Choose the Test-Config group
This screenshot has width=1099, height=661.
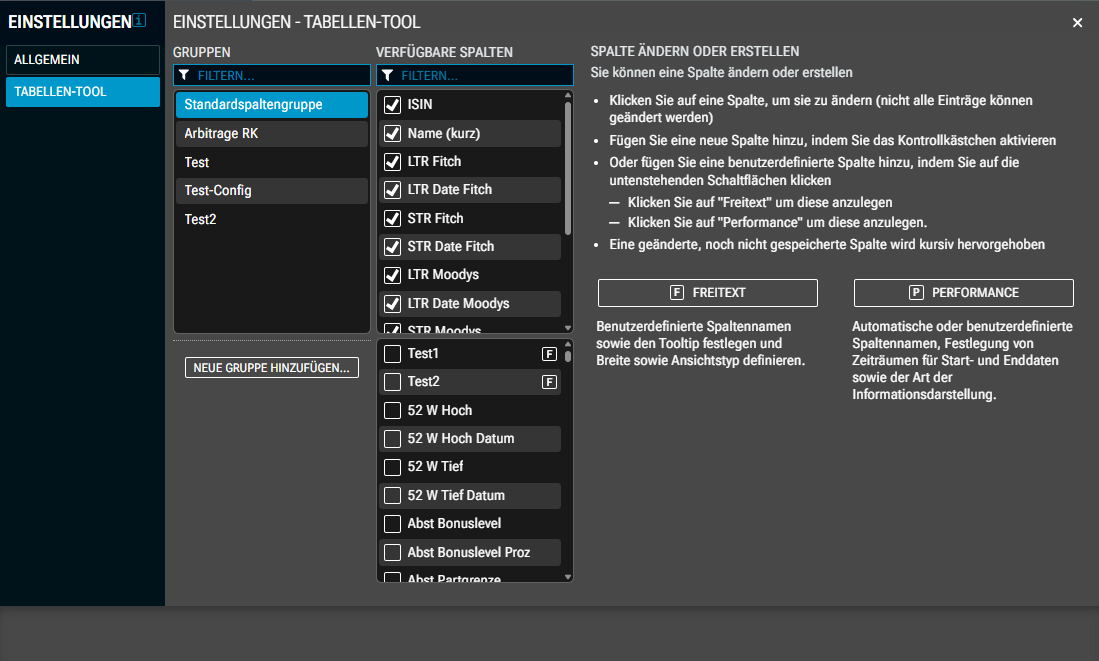[x=272, y=191]
